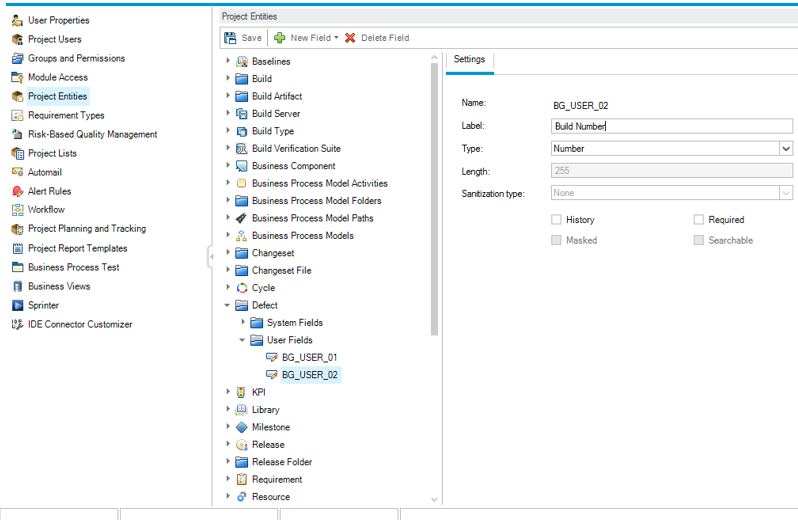Collapse the Defect tree node
This screenshot has width=798, height=520.
click(x=228, y=305)
